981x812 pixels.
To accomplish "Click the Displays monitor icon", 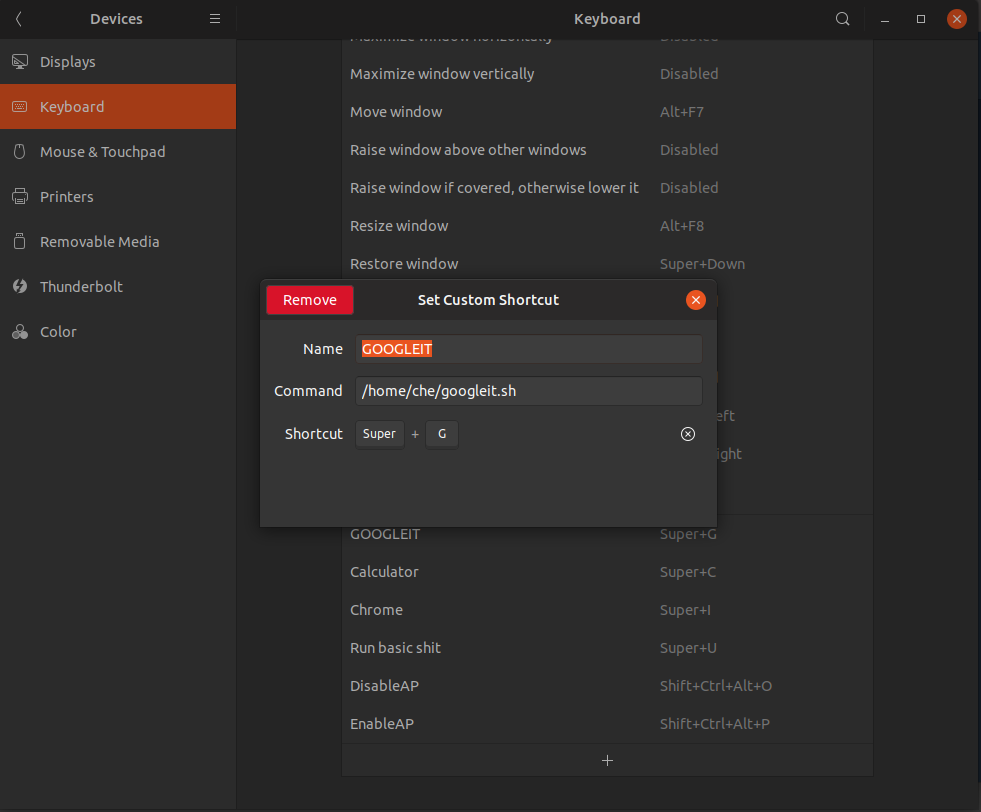I will click(20, 62).
